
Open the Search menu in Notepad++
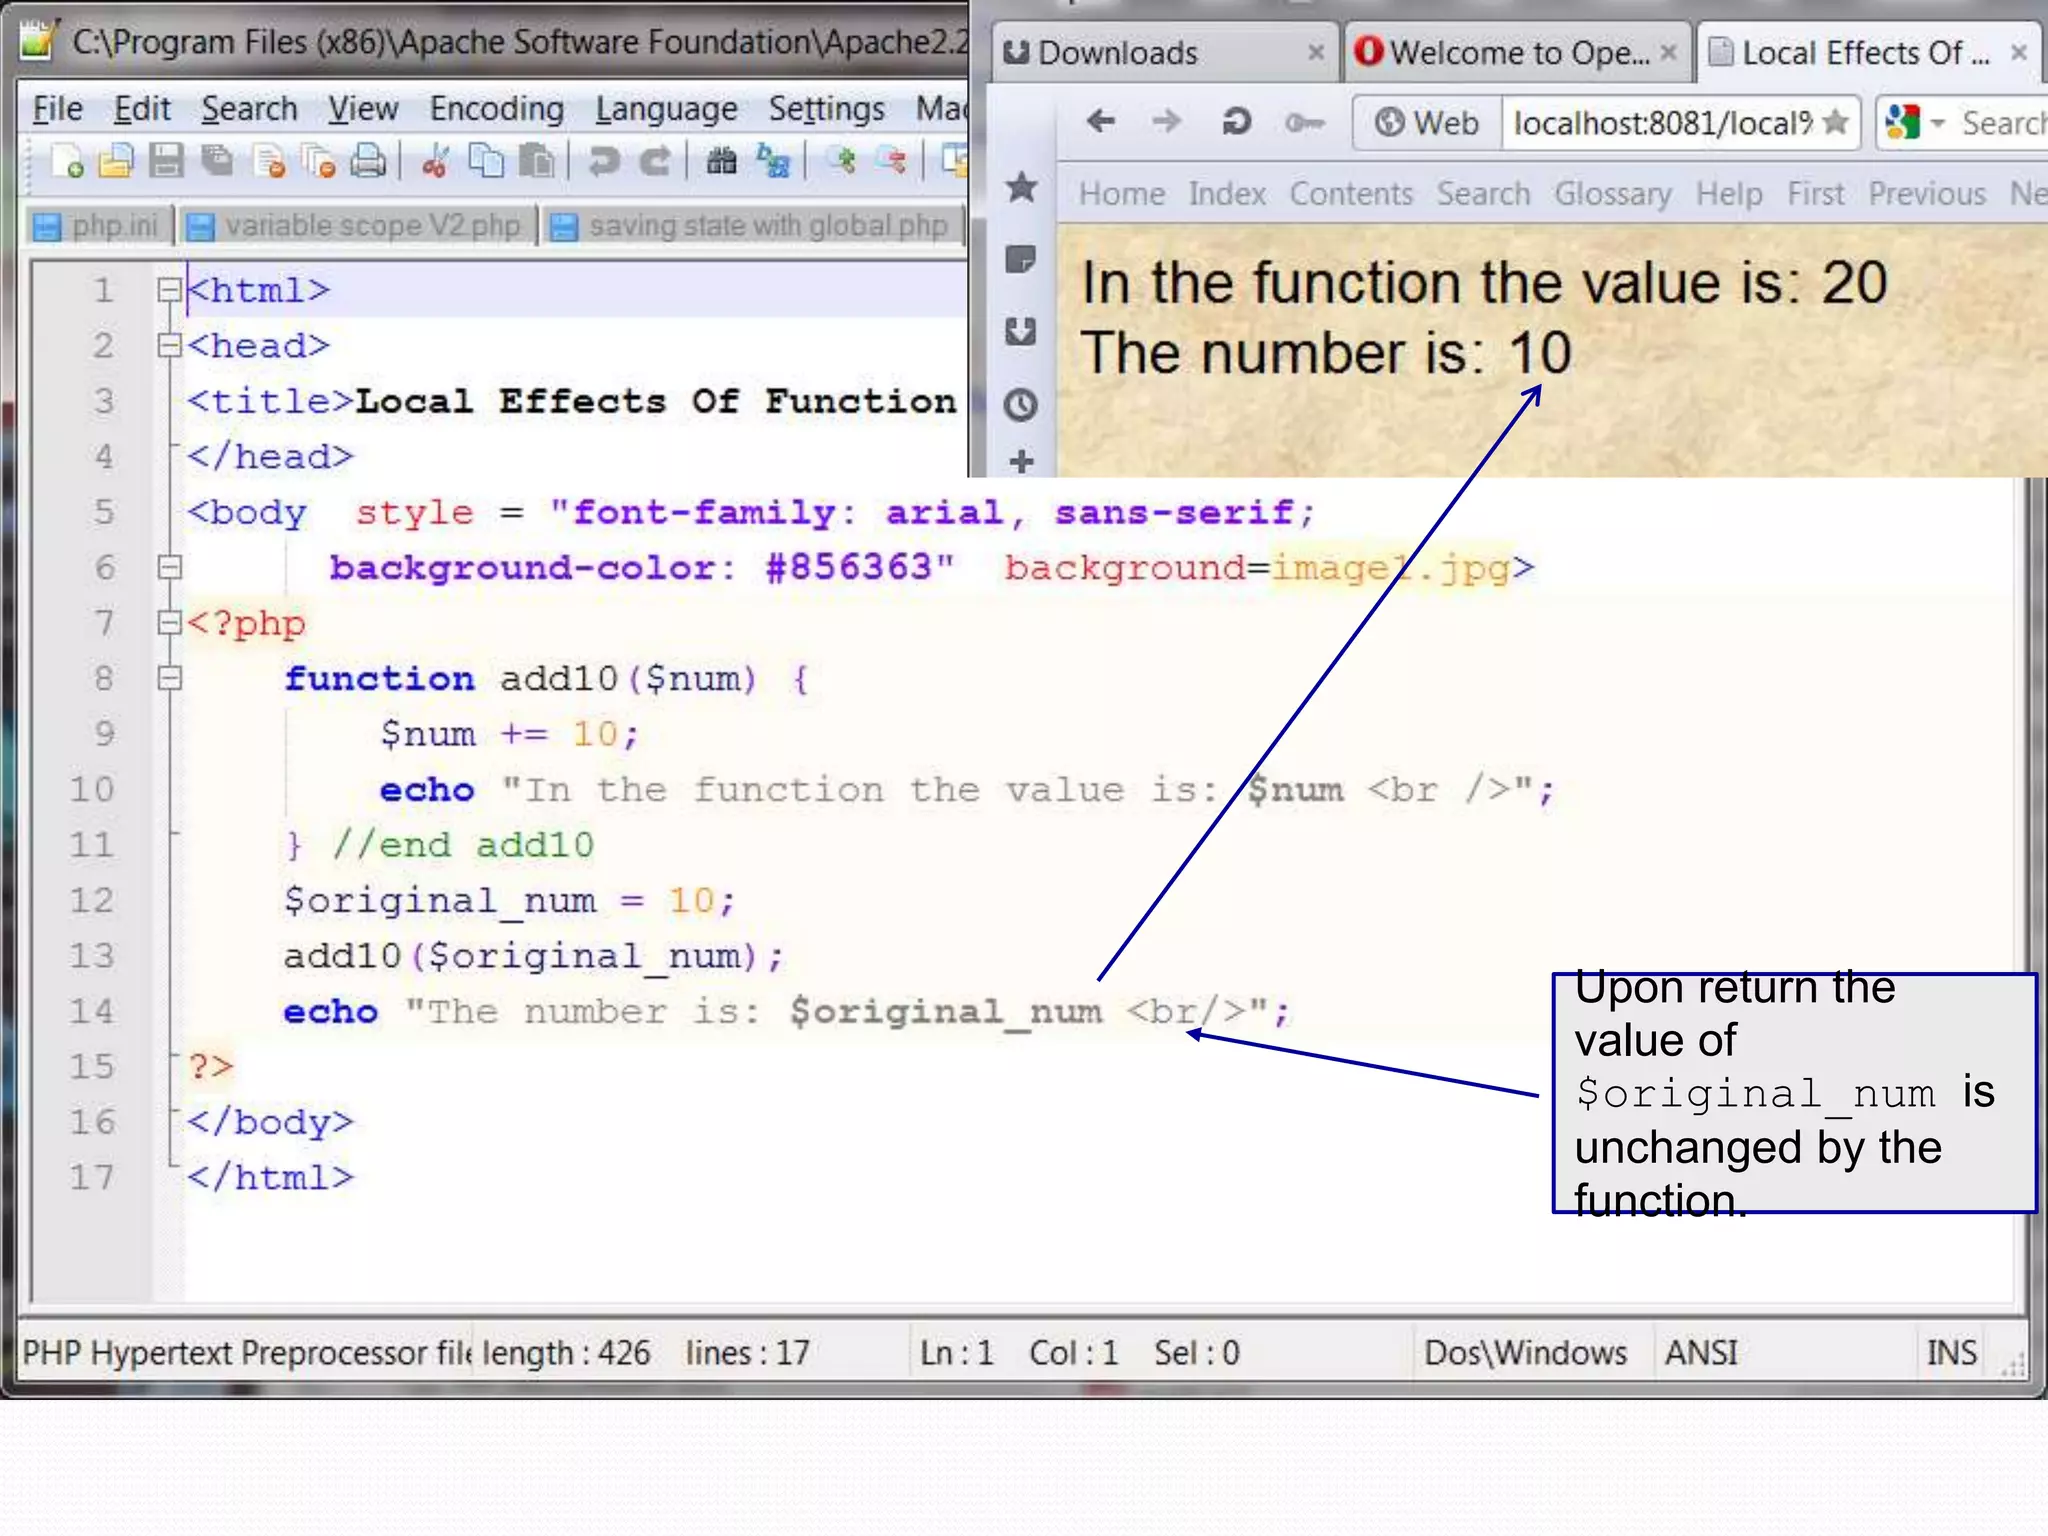point(249,108)
